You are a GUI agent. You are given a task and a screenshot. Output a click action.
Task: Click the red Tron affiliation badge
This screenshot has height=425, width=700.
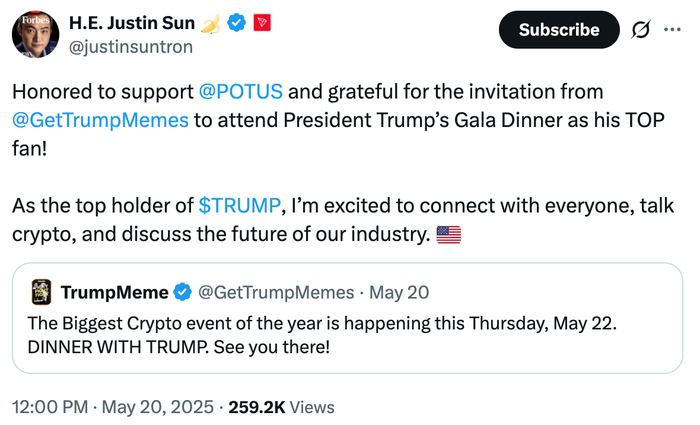pos(263,22)
